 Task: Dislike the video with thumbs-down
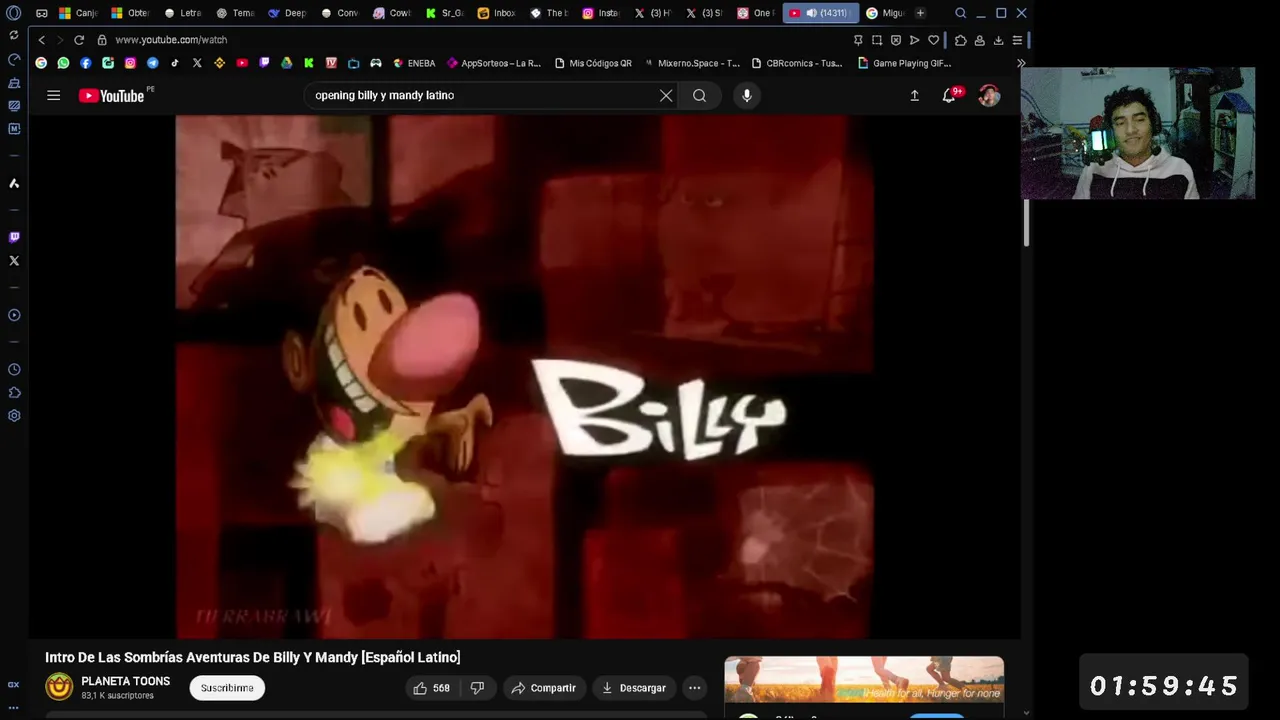point(477,688)
